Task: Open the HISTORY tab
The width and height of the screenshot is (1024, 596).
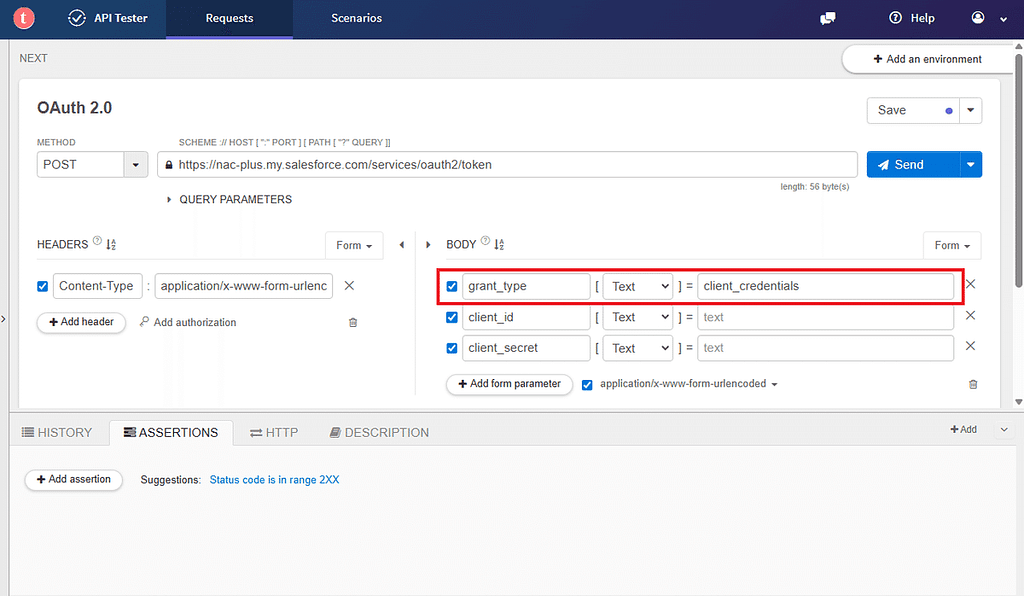Action: (57, 432)
